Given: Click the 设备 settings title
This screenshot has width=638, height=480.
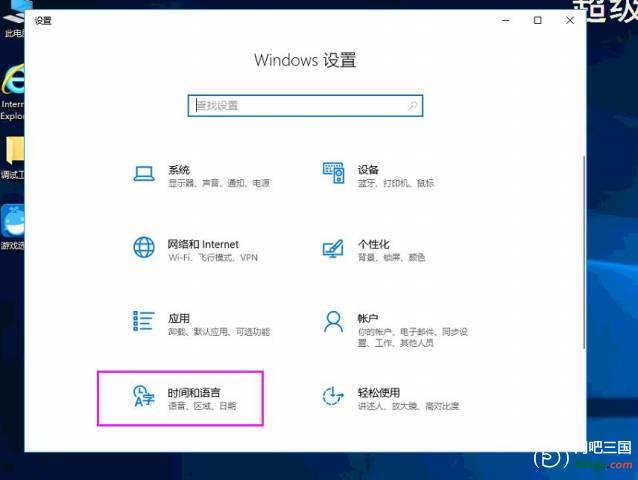Looking at the screenshot, I should click(x=368, y=170).
